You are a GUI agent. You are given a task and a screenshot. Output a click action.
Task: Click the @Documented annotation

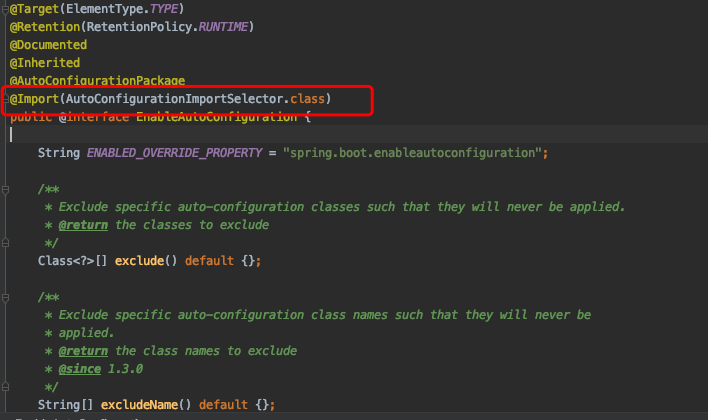48,45
